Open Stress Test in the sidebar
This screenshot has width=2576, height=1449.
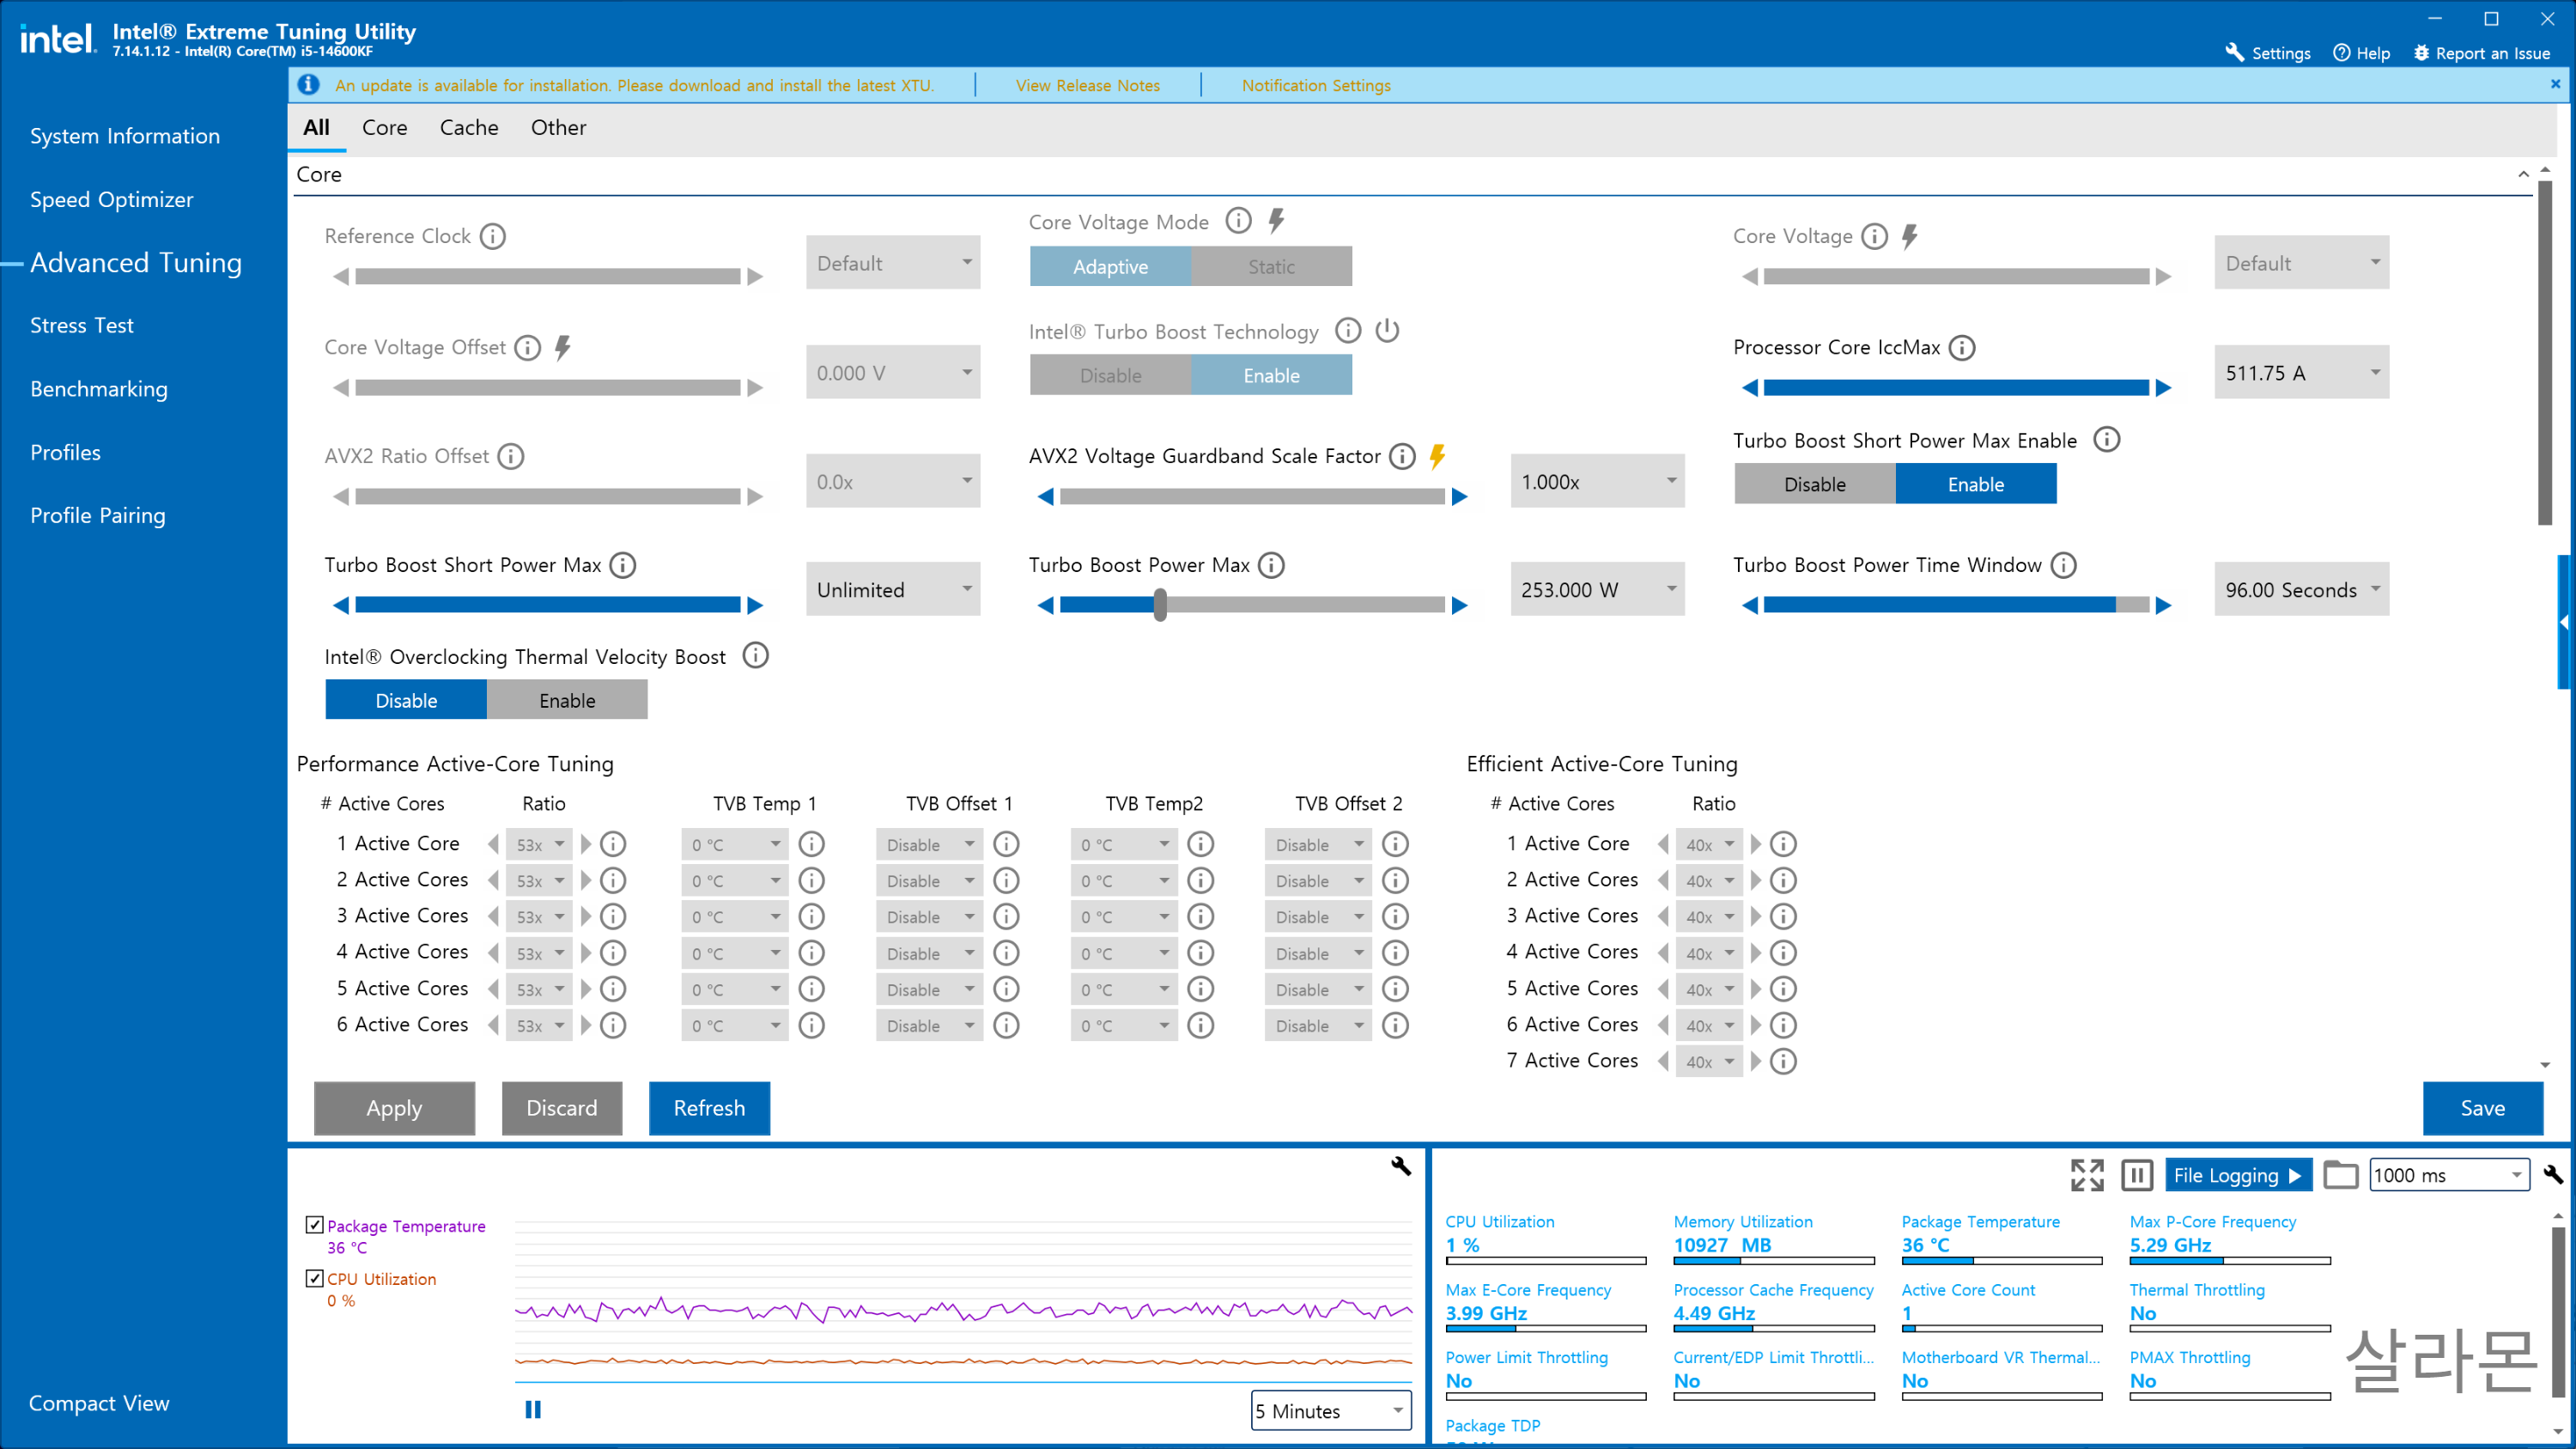[81, 325]
